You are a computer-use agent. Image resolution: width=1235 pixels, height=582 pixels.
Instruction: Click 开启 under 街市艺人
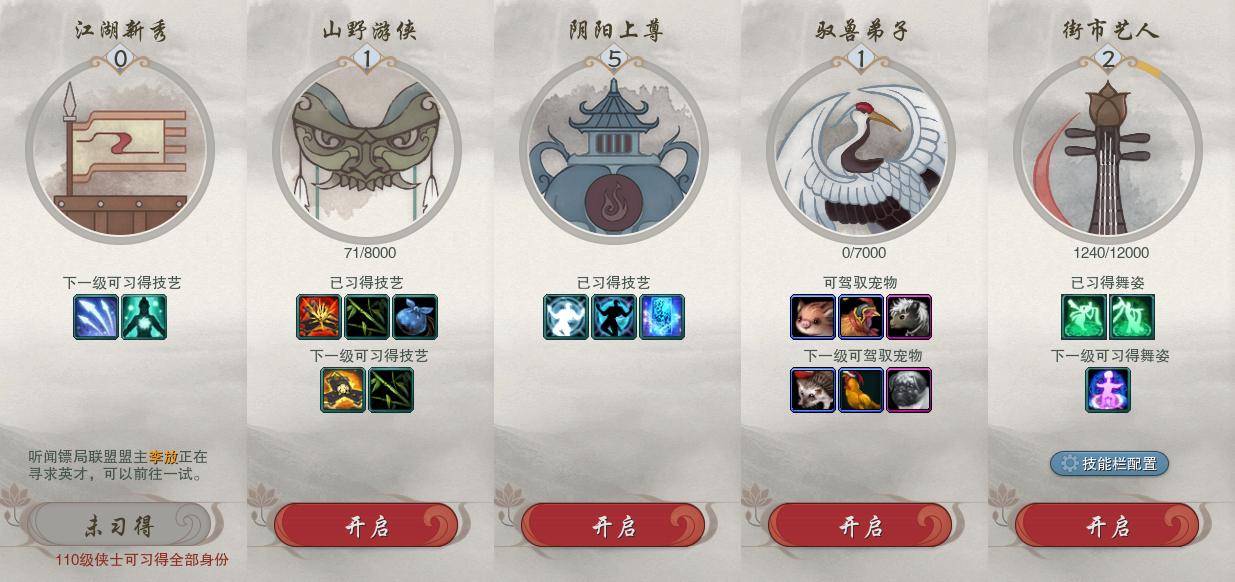click(x=1107, y=526)
